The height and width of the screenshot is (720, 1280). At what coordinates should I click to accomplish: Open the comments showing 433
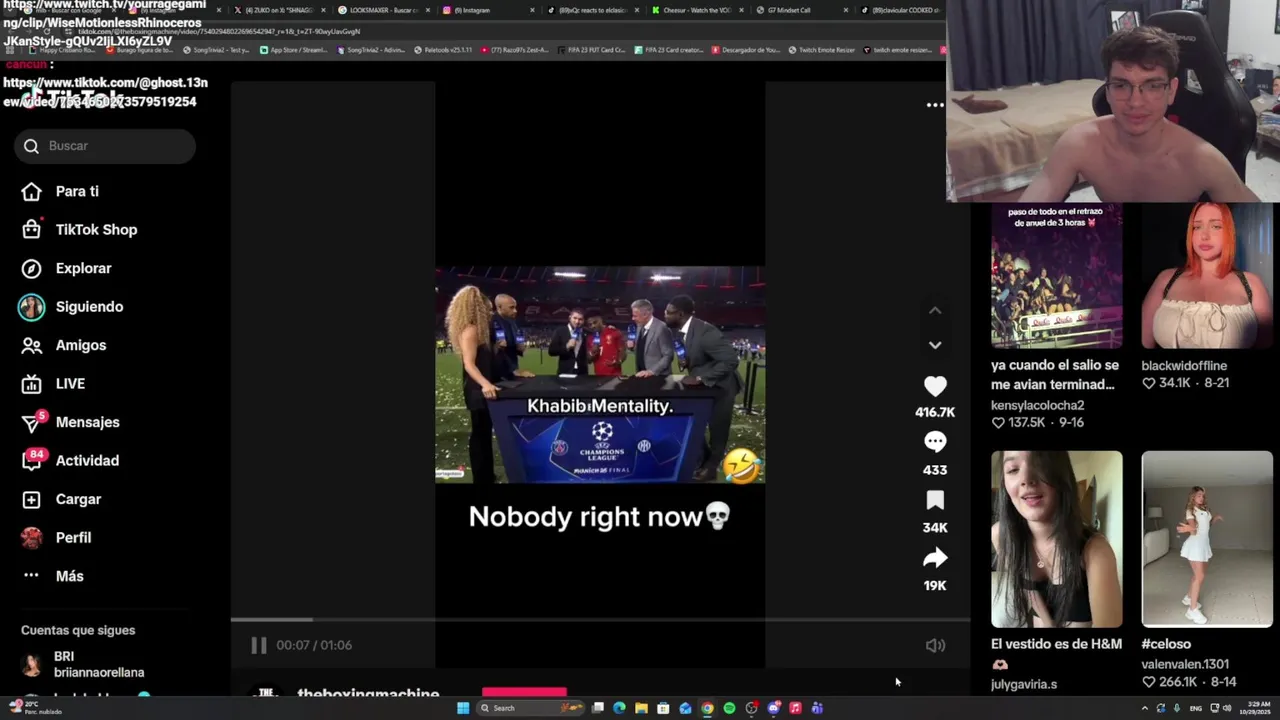[935, 442]
